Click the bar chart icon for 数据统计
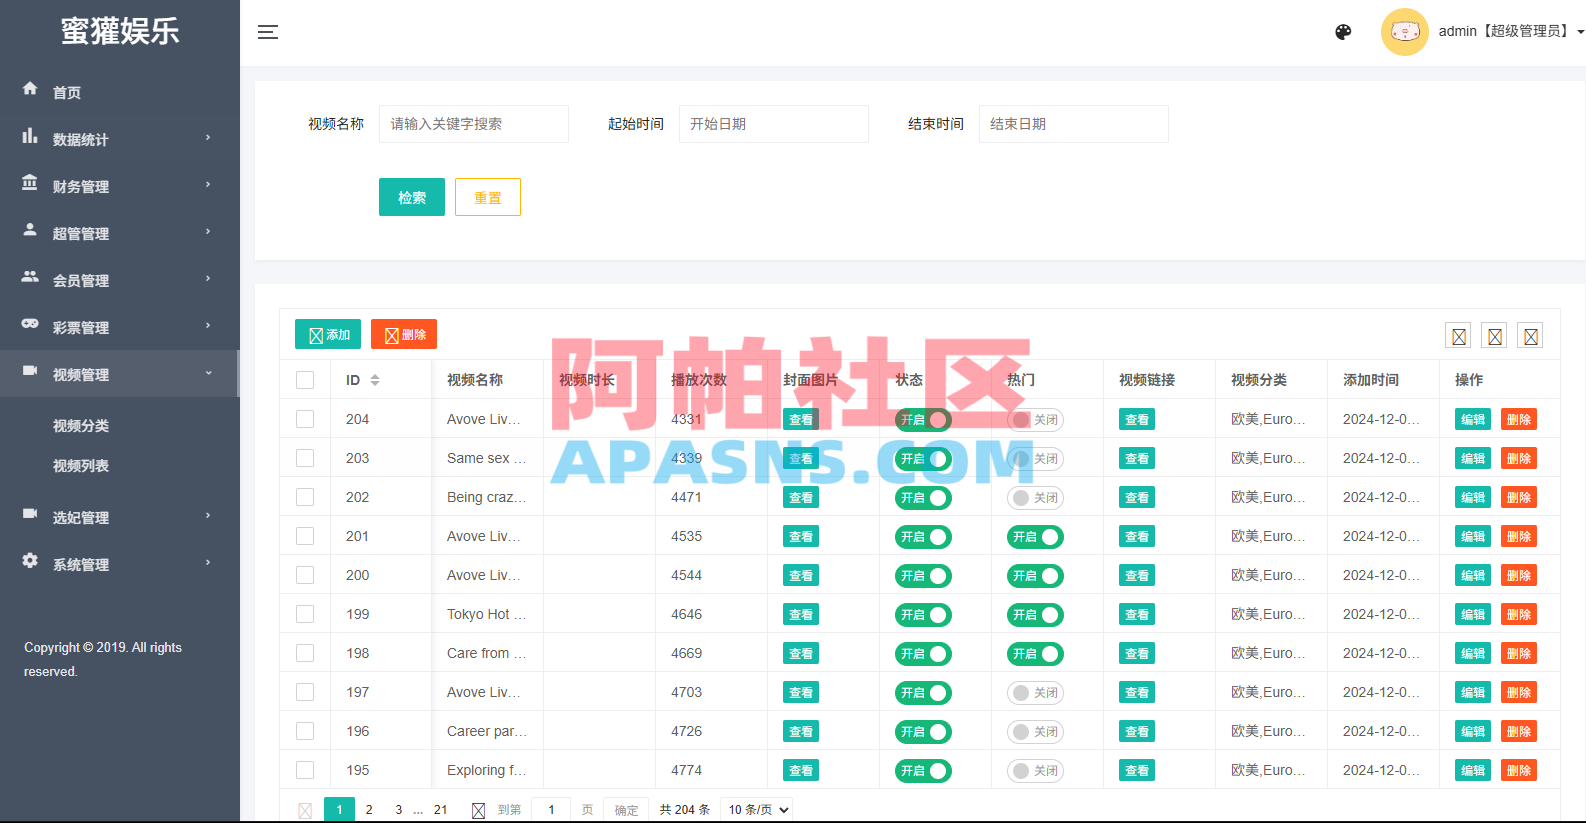Viewport: 1586px width, 823px height. tap(30, 135)
